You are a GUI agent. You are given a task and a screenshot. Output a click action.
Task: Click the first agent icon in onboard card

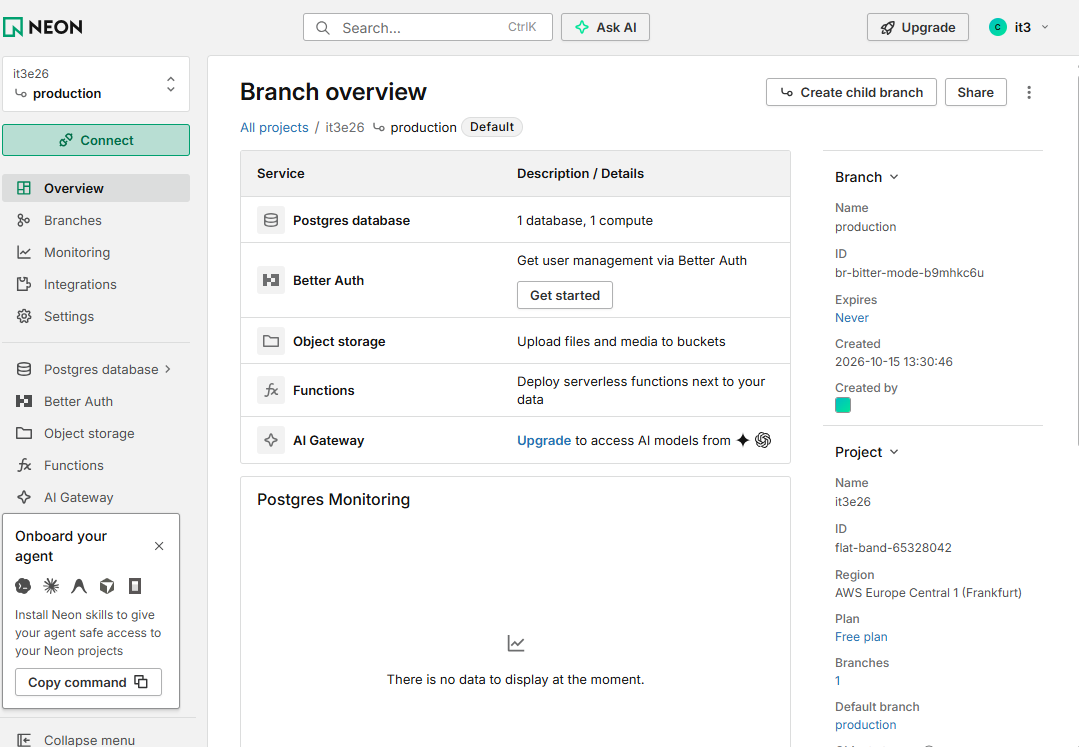point(23,586)
